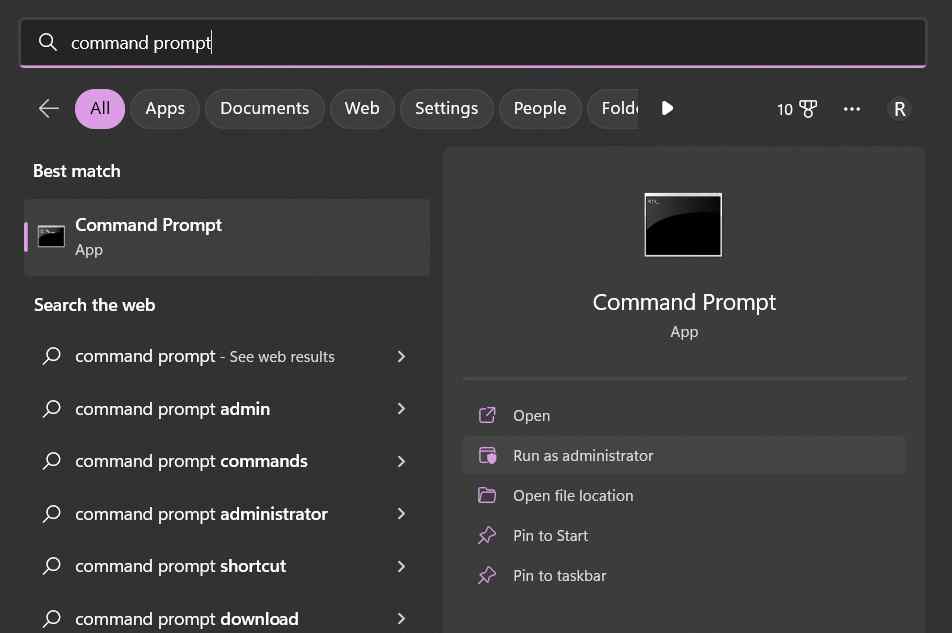This screenshot has width=952, height=633.
Task: Show more filter tabs with play arrow
Action: [667, 109]
